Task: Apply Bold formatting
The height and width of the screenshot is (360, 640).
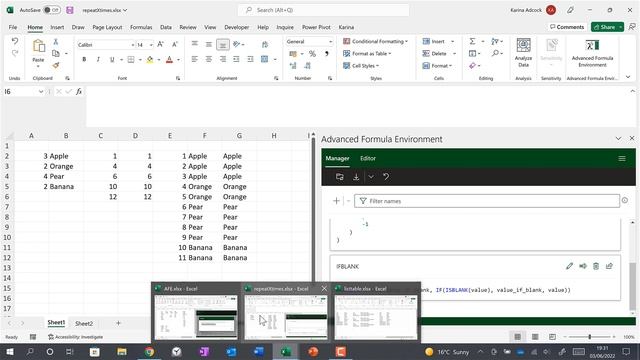Action: (x=84, y=60)
